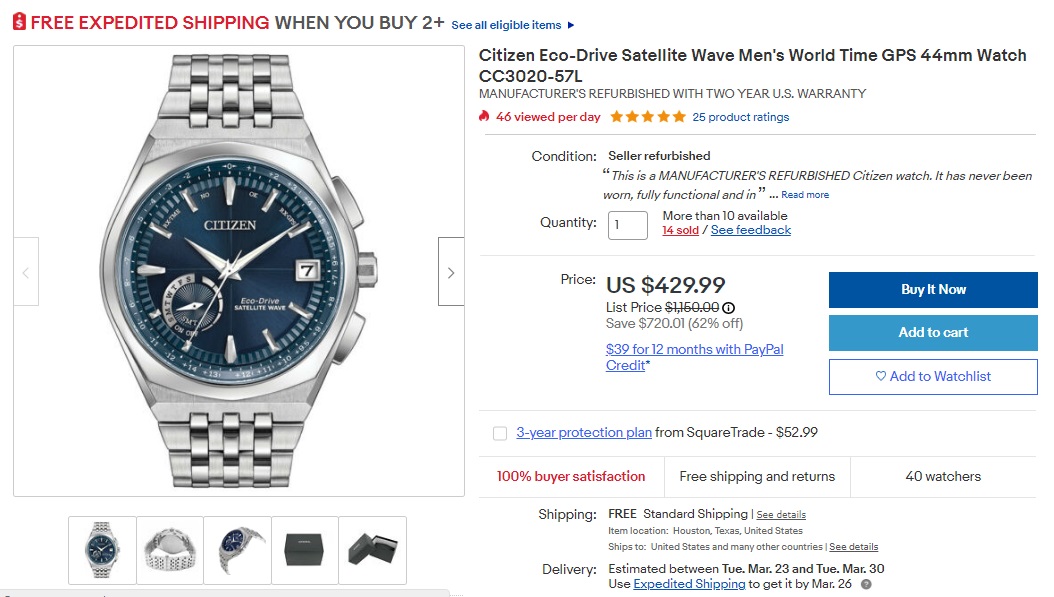Add the watch to cart

pyautogui.click(x=932, y=332)
